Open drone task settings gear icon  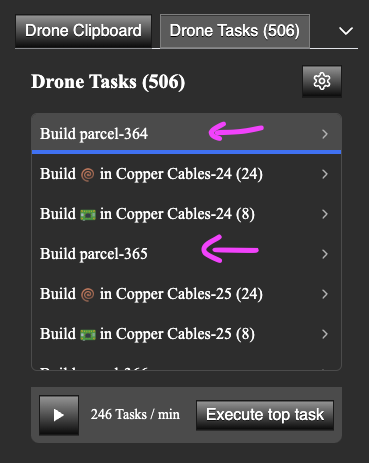pos(322,81)
